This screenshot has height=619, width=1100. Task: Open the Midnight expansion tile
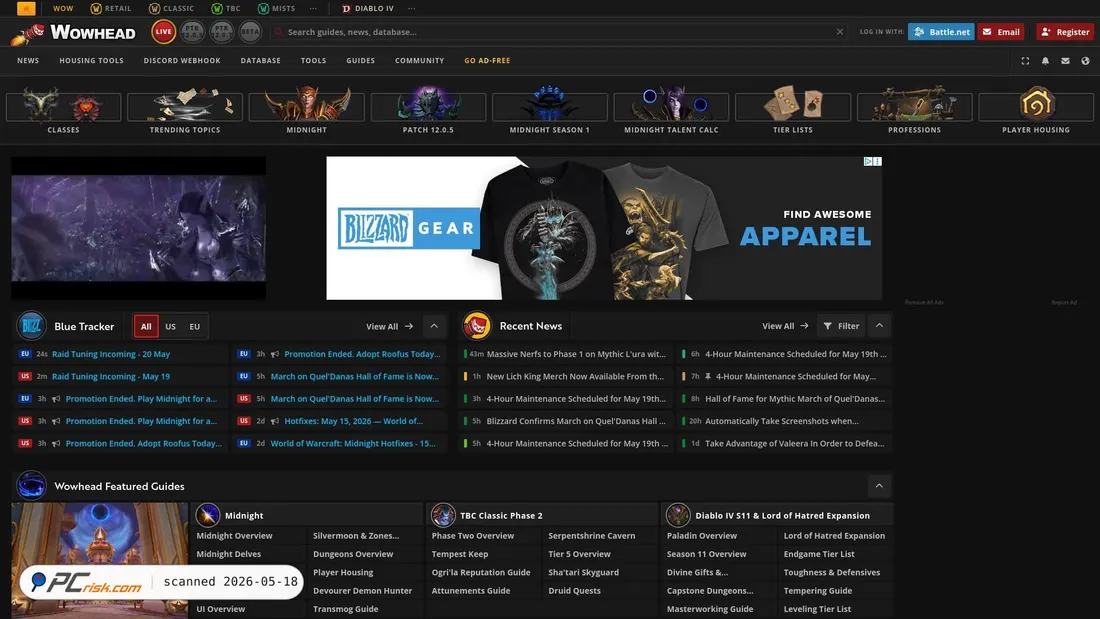coord(307,109)
